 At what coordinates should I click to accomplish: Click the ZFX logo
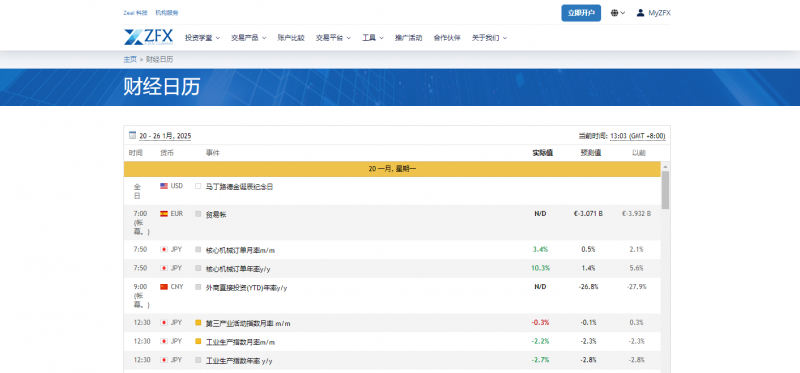148,37
